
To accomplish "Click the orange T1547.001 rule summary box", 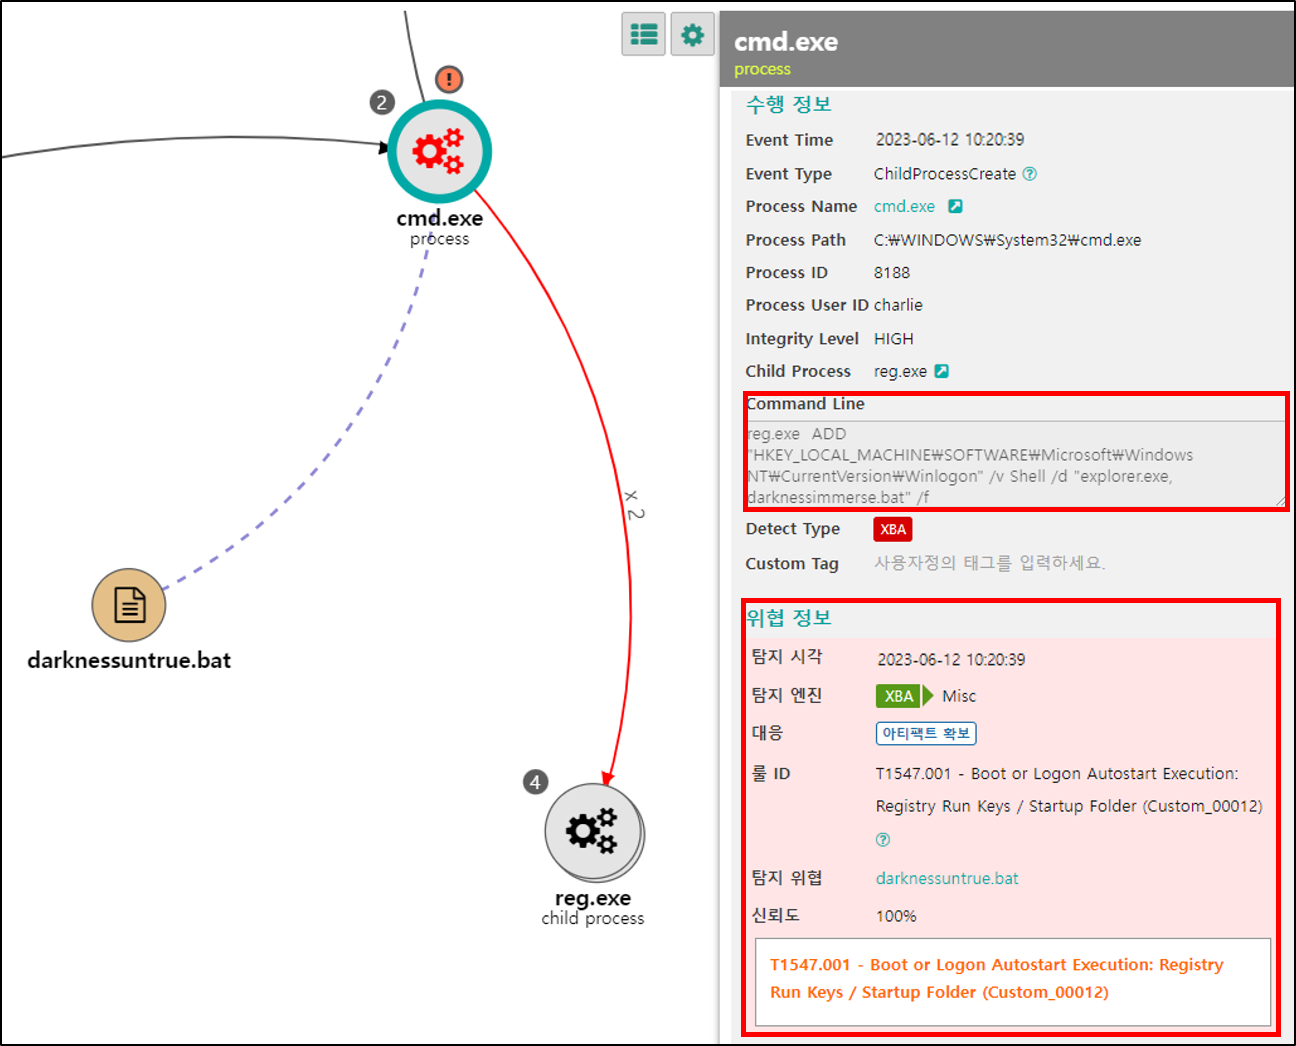I will coord(1013,981).
